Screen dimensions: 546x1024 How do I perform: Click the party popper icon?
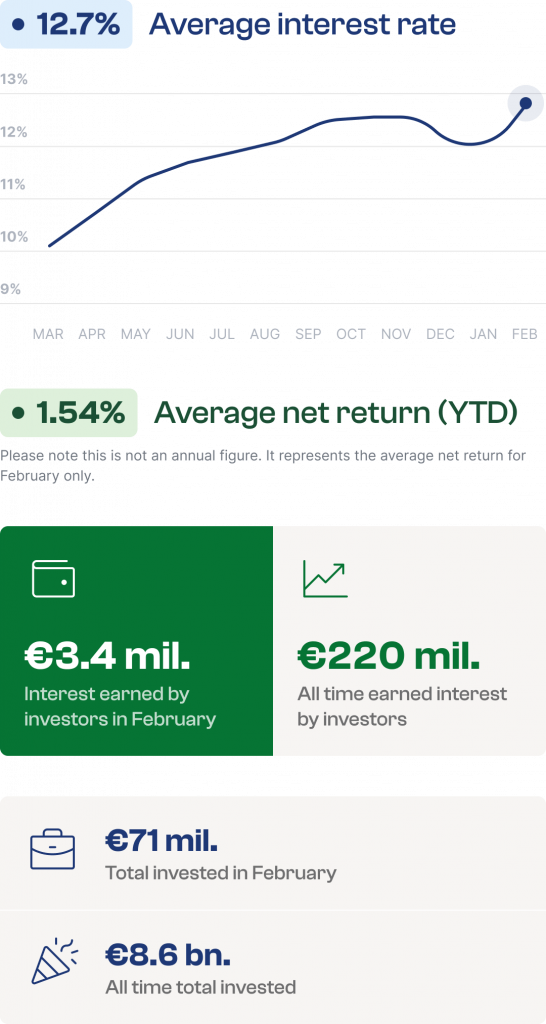(55, 961)
